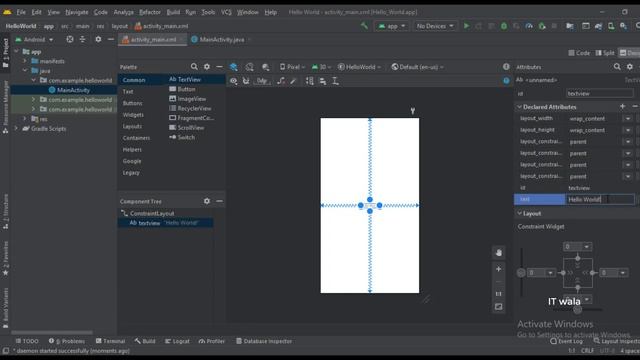Open the Palette settings gear

(207, 67)
